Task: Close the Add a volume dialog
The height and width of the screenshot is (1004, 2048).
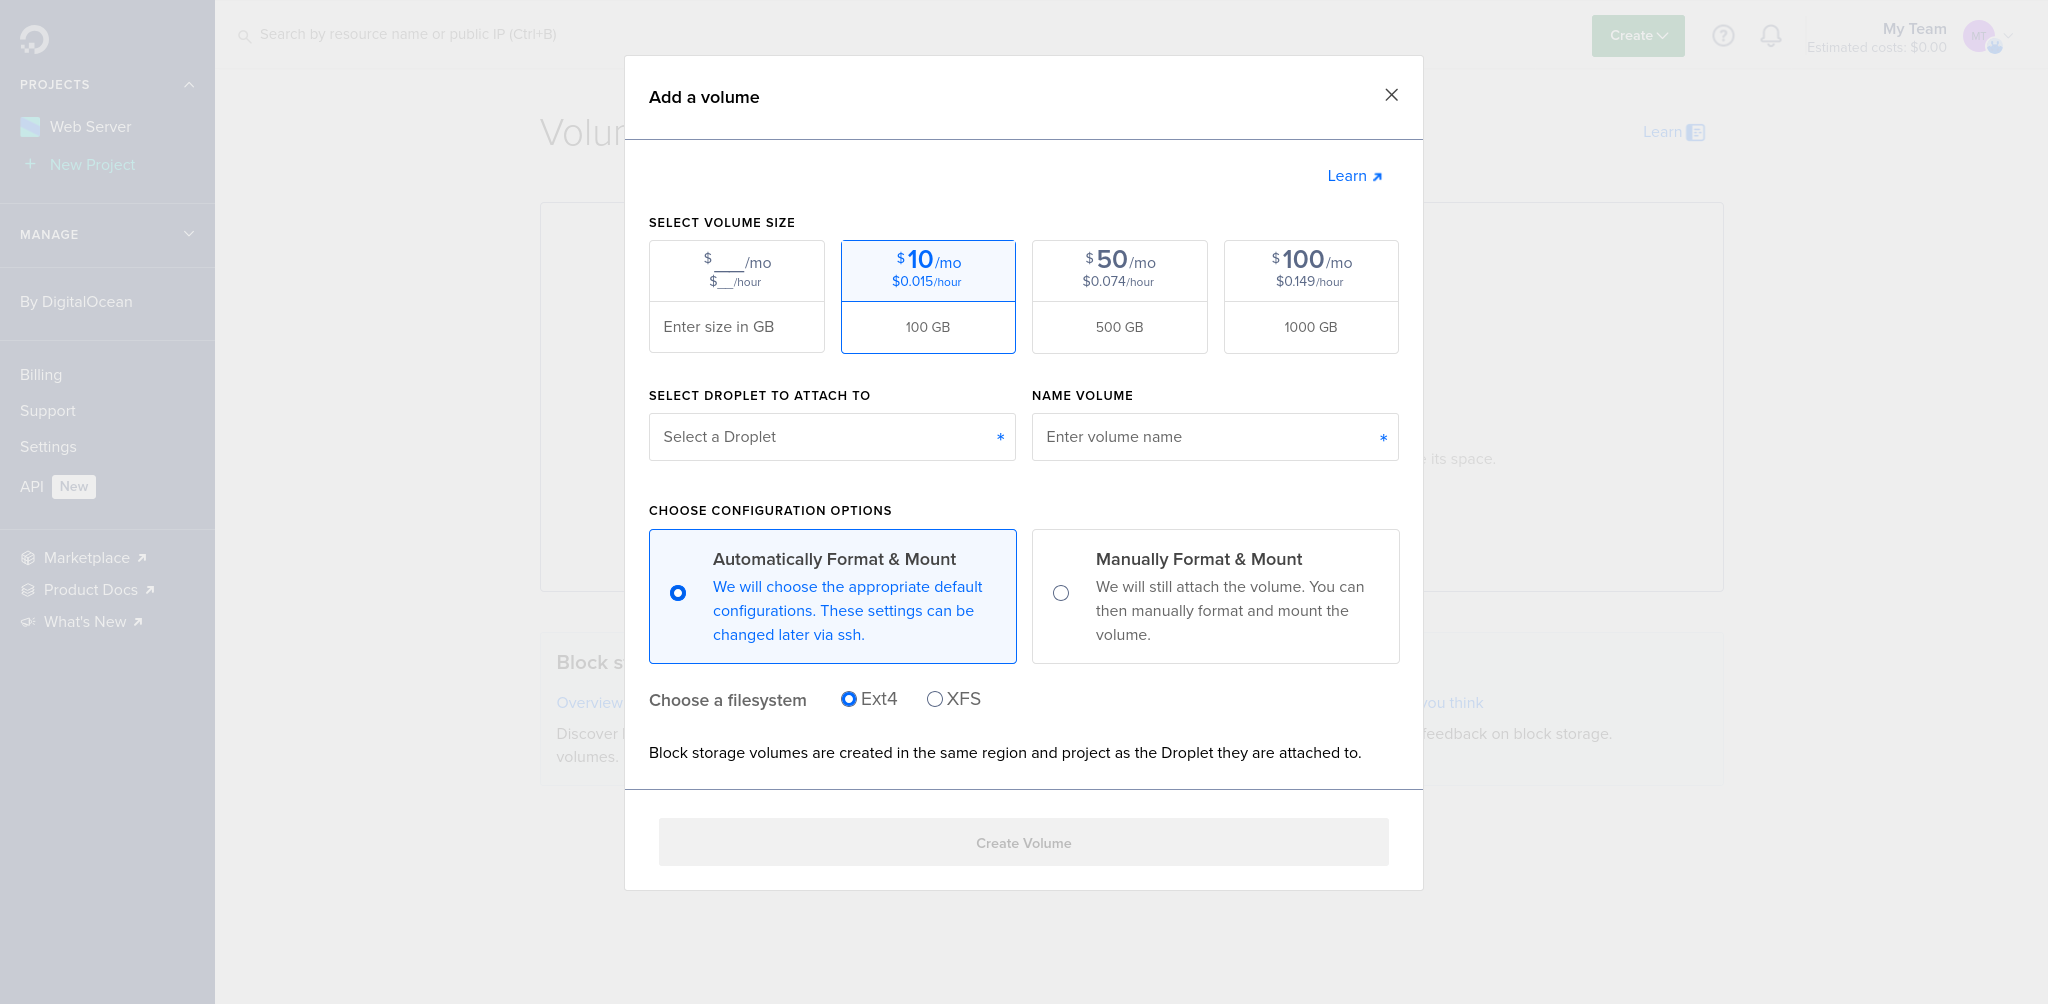Action: 1391,95
